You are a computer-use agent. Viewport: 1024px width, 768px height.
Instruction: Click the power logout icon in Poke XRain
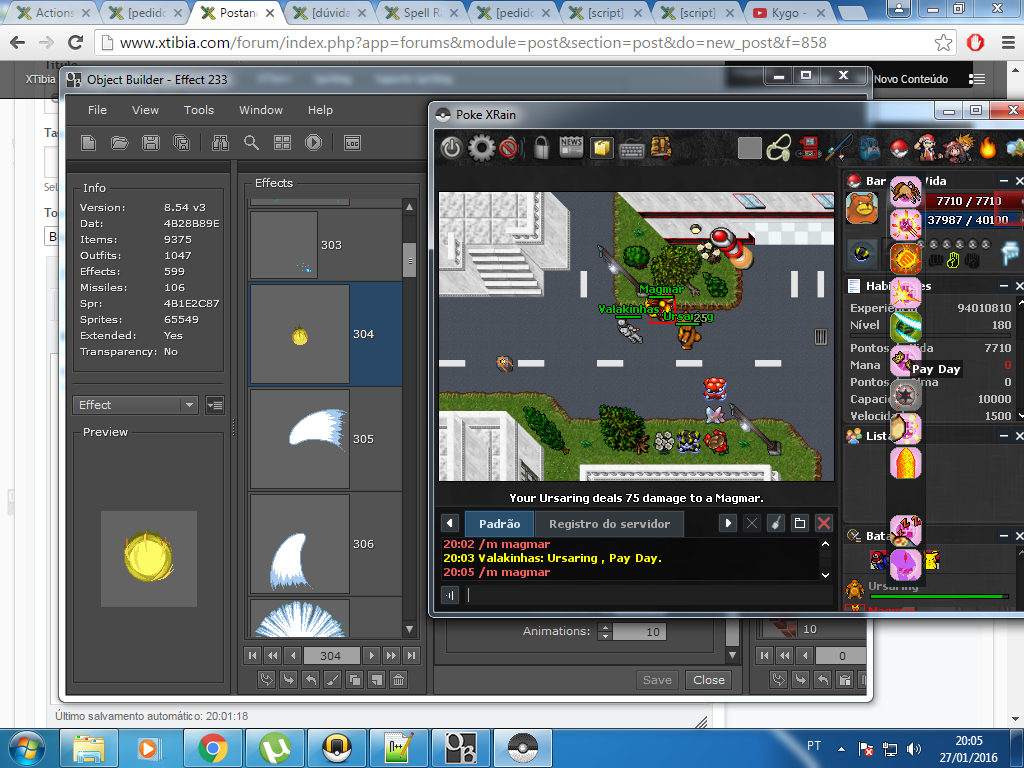(451, 148)
